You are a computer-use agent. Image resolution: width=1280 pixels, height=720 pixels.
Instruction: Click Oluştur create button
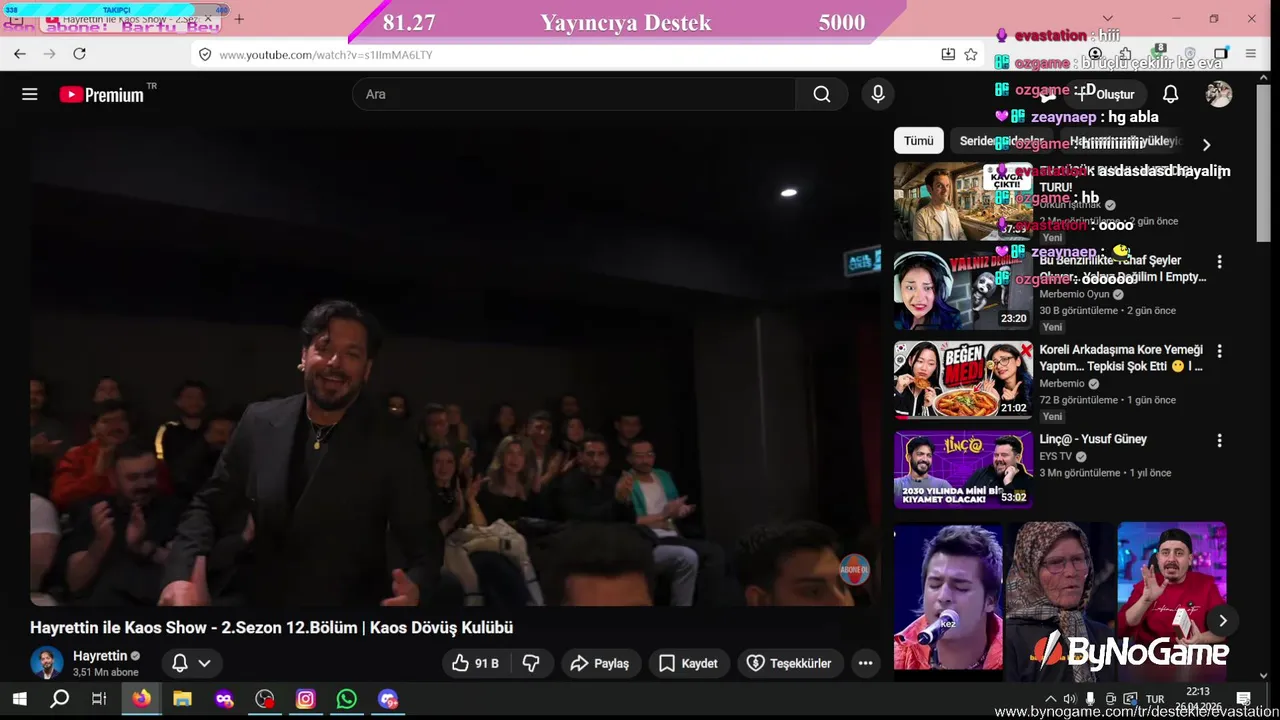(x=1104, y=94)
